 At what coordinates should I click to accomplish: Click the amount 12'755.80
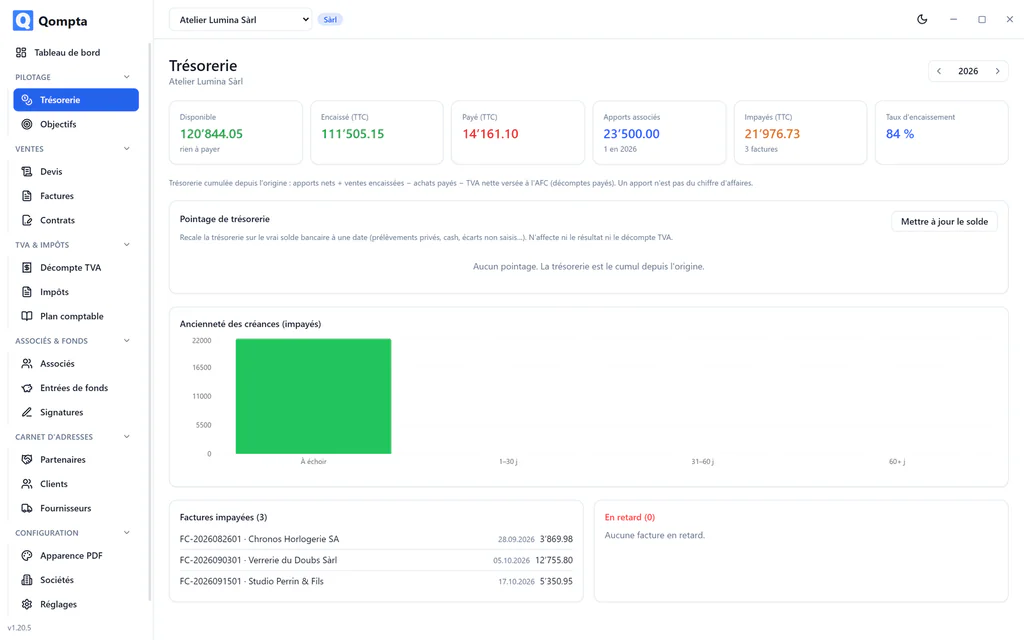pyautogui.click(x=554, y=560)
